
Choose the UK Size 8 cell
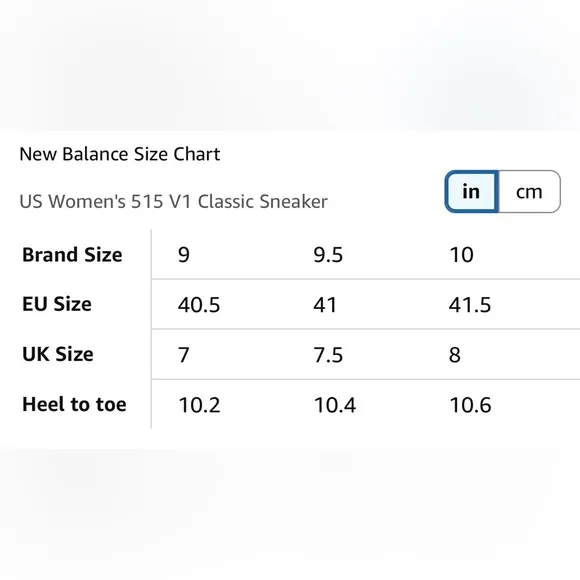(x=455, y=355)
